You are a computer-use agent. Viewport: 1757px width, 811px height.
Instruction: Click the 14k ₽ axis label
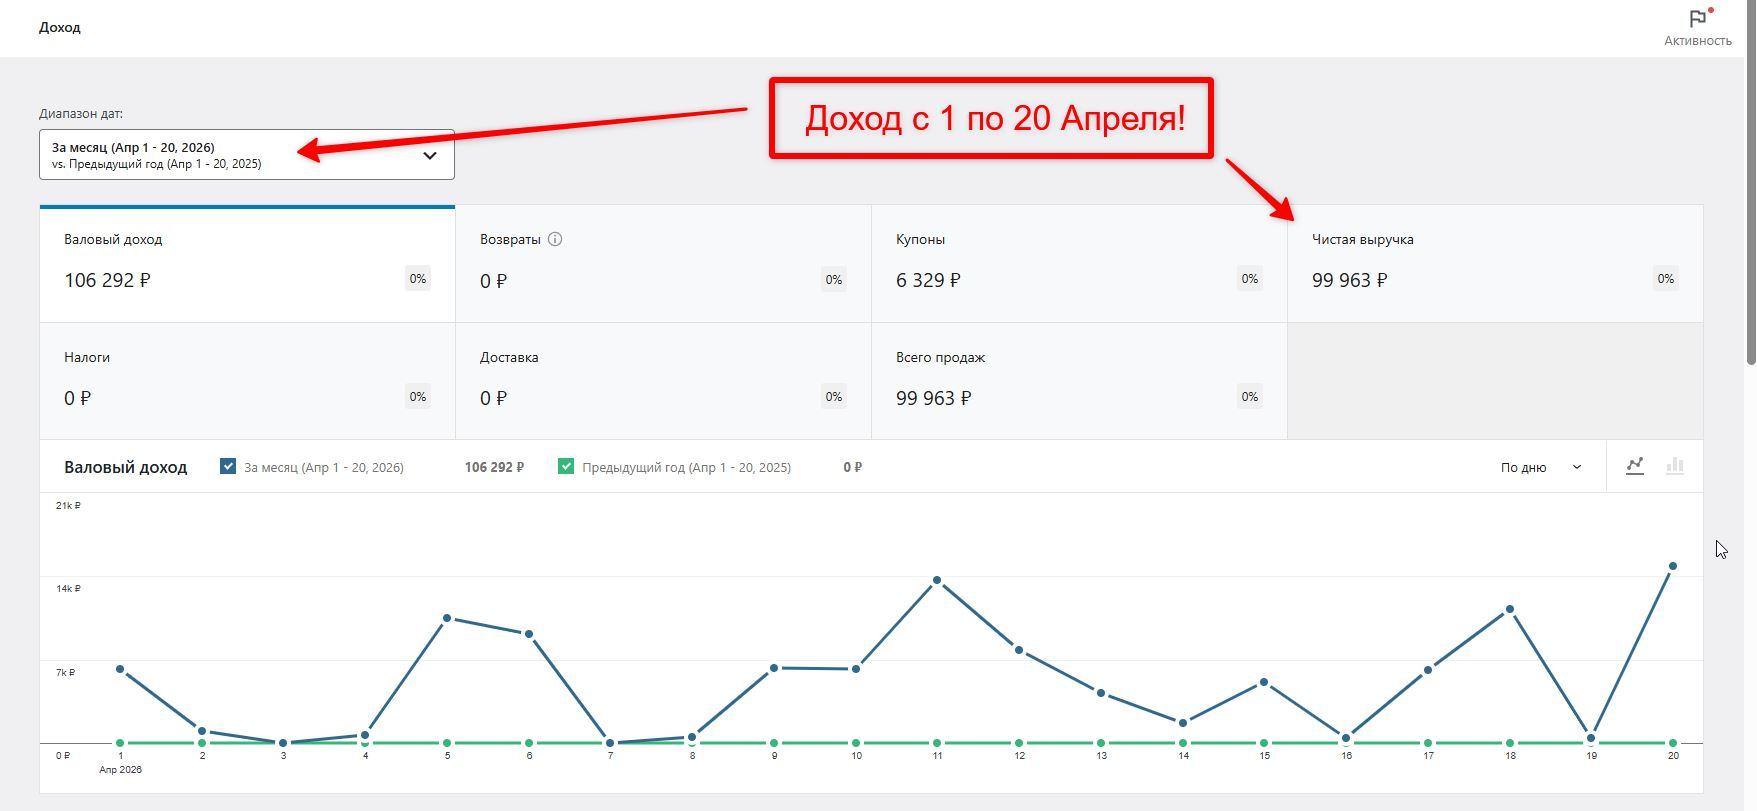click(68, 588)
